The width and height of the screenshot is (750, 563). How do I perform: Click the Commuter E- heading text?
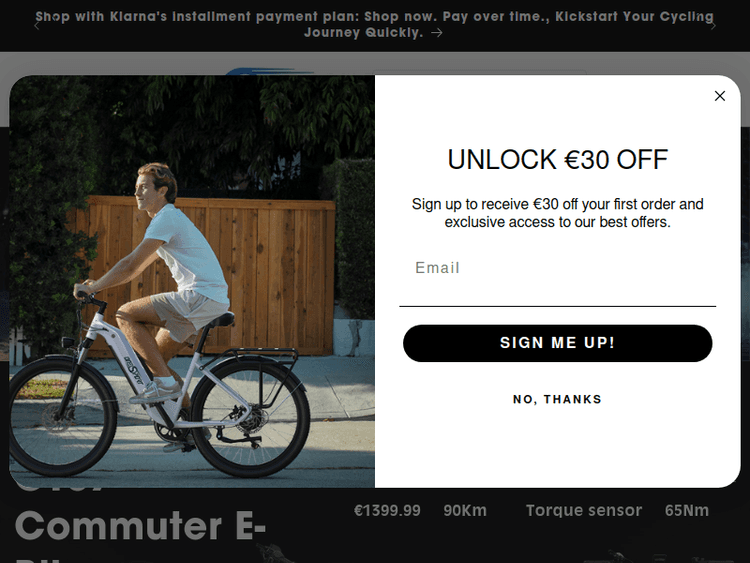tap(140, 525)
